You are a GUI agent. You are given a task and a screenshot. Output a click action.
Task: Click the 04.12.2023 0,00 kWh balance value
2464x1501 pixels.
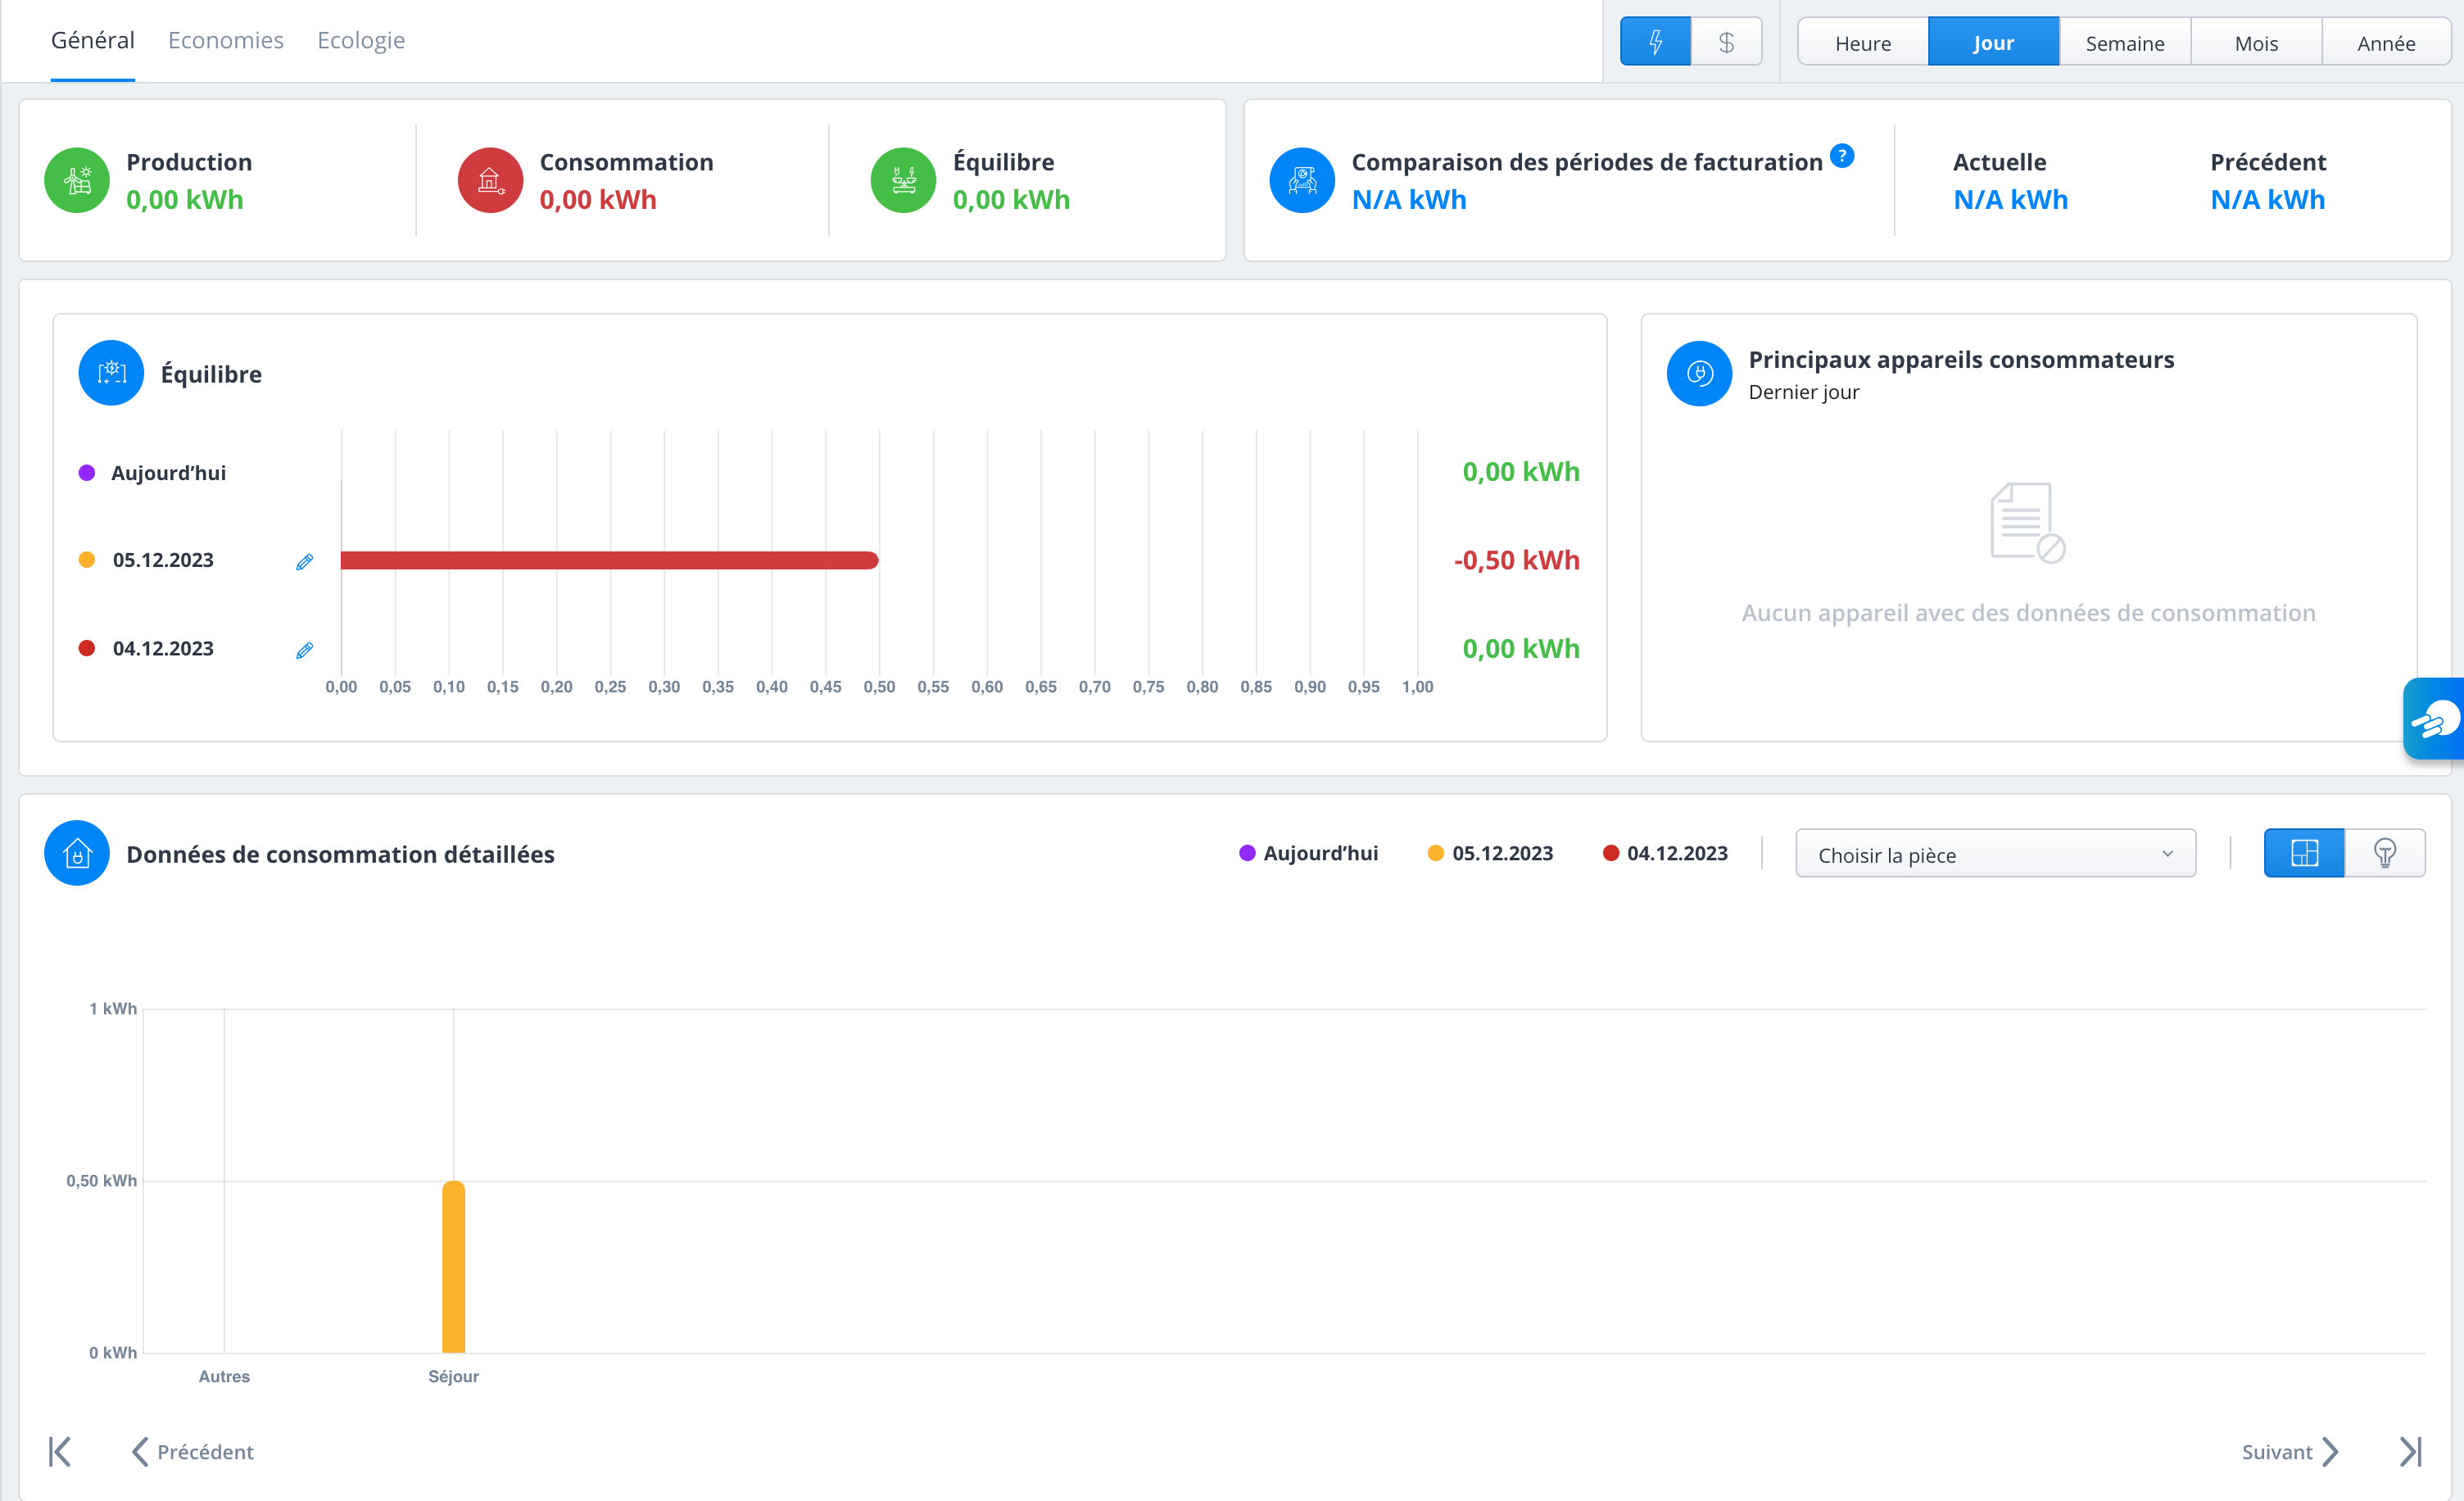[x=1521, y=649]
